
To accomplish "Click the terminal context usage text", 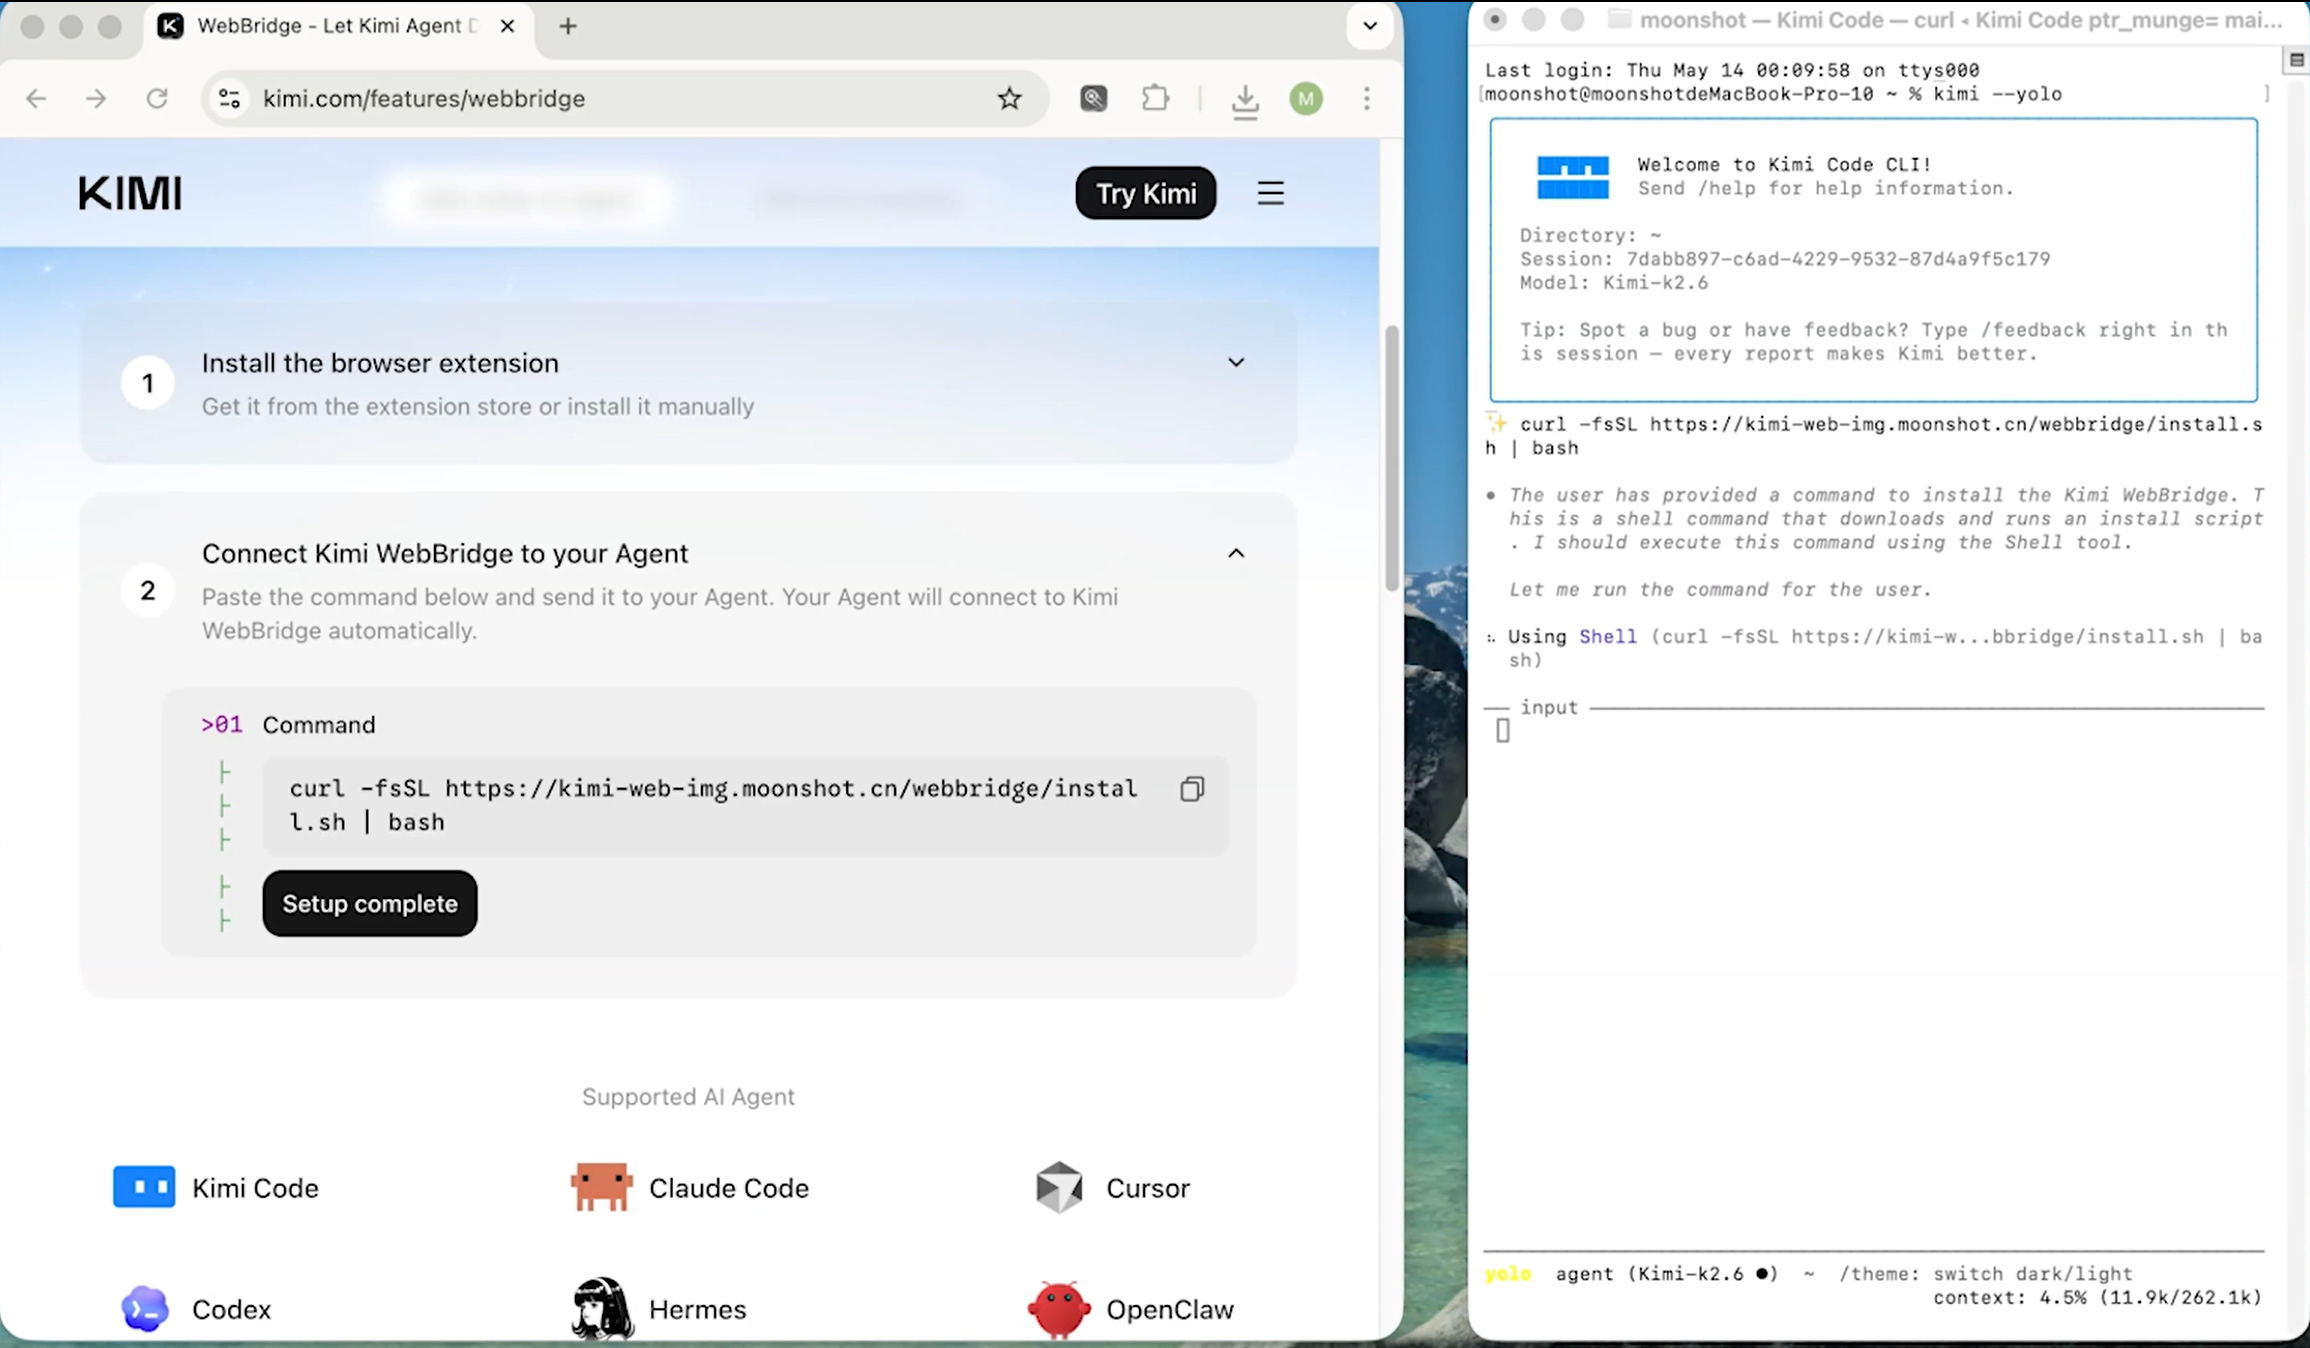I will tap(2097, 1298).
